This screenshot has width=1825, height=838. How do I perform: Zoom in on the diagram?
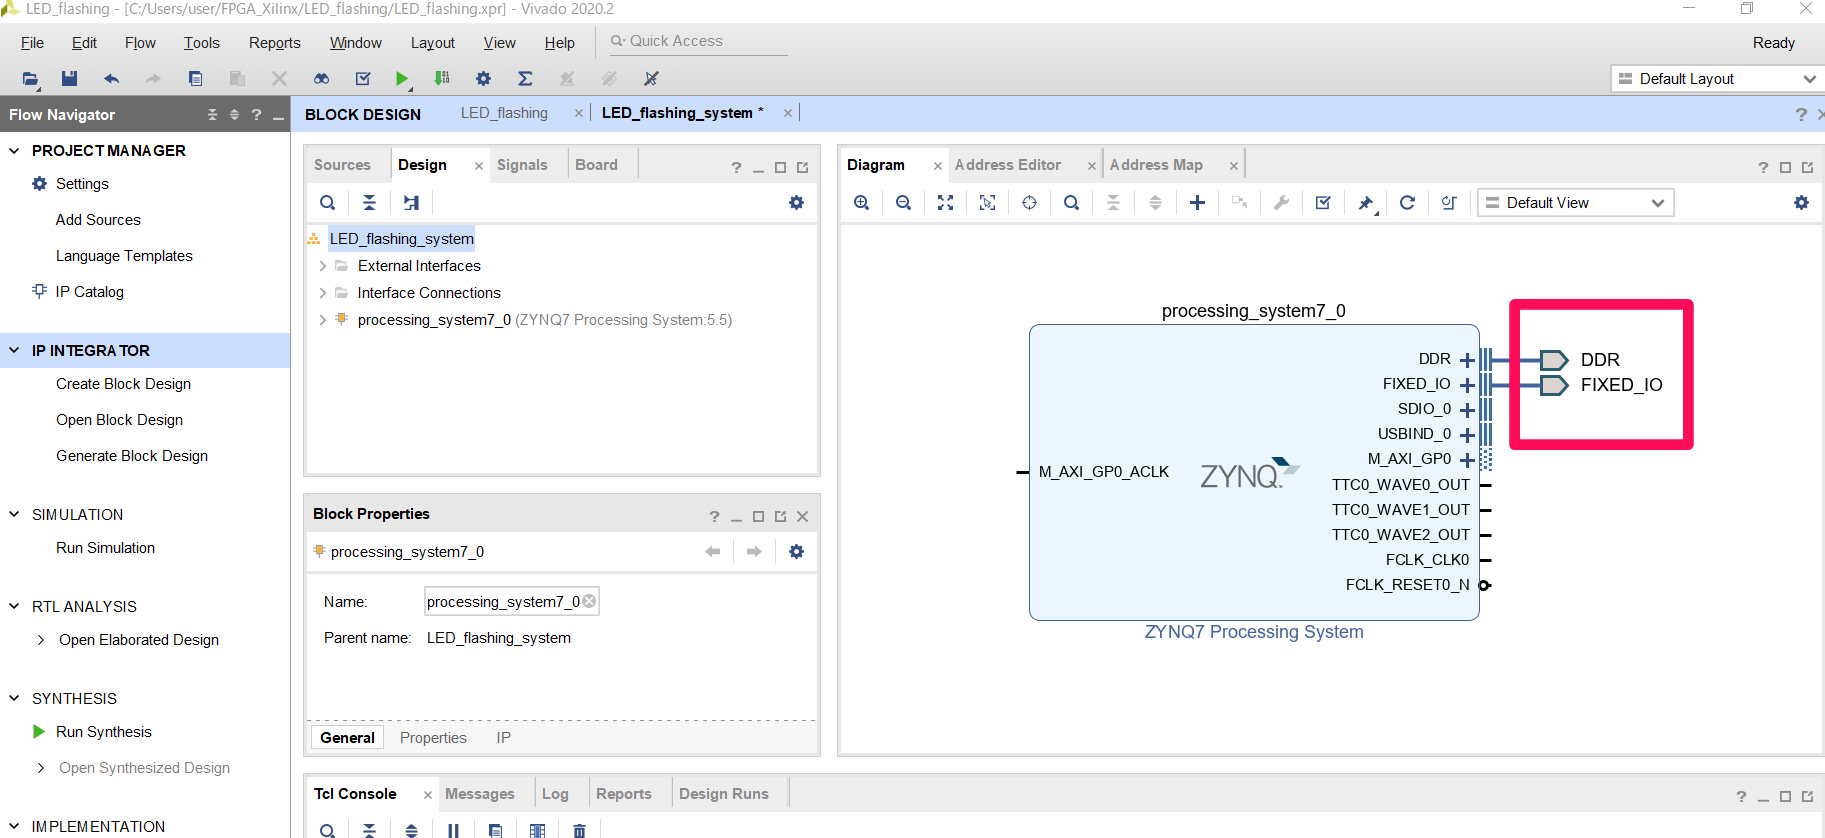coord(861,203)
